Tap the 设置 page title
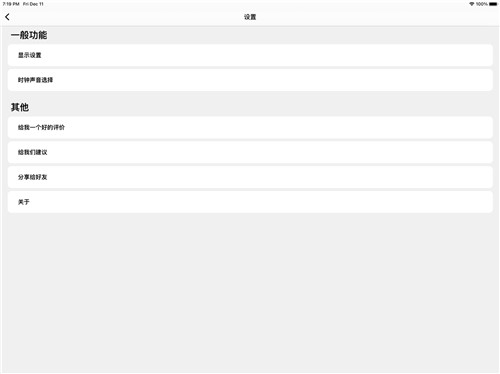The image size is (500, 374). [x=250, y=17]
